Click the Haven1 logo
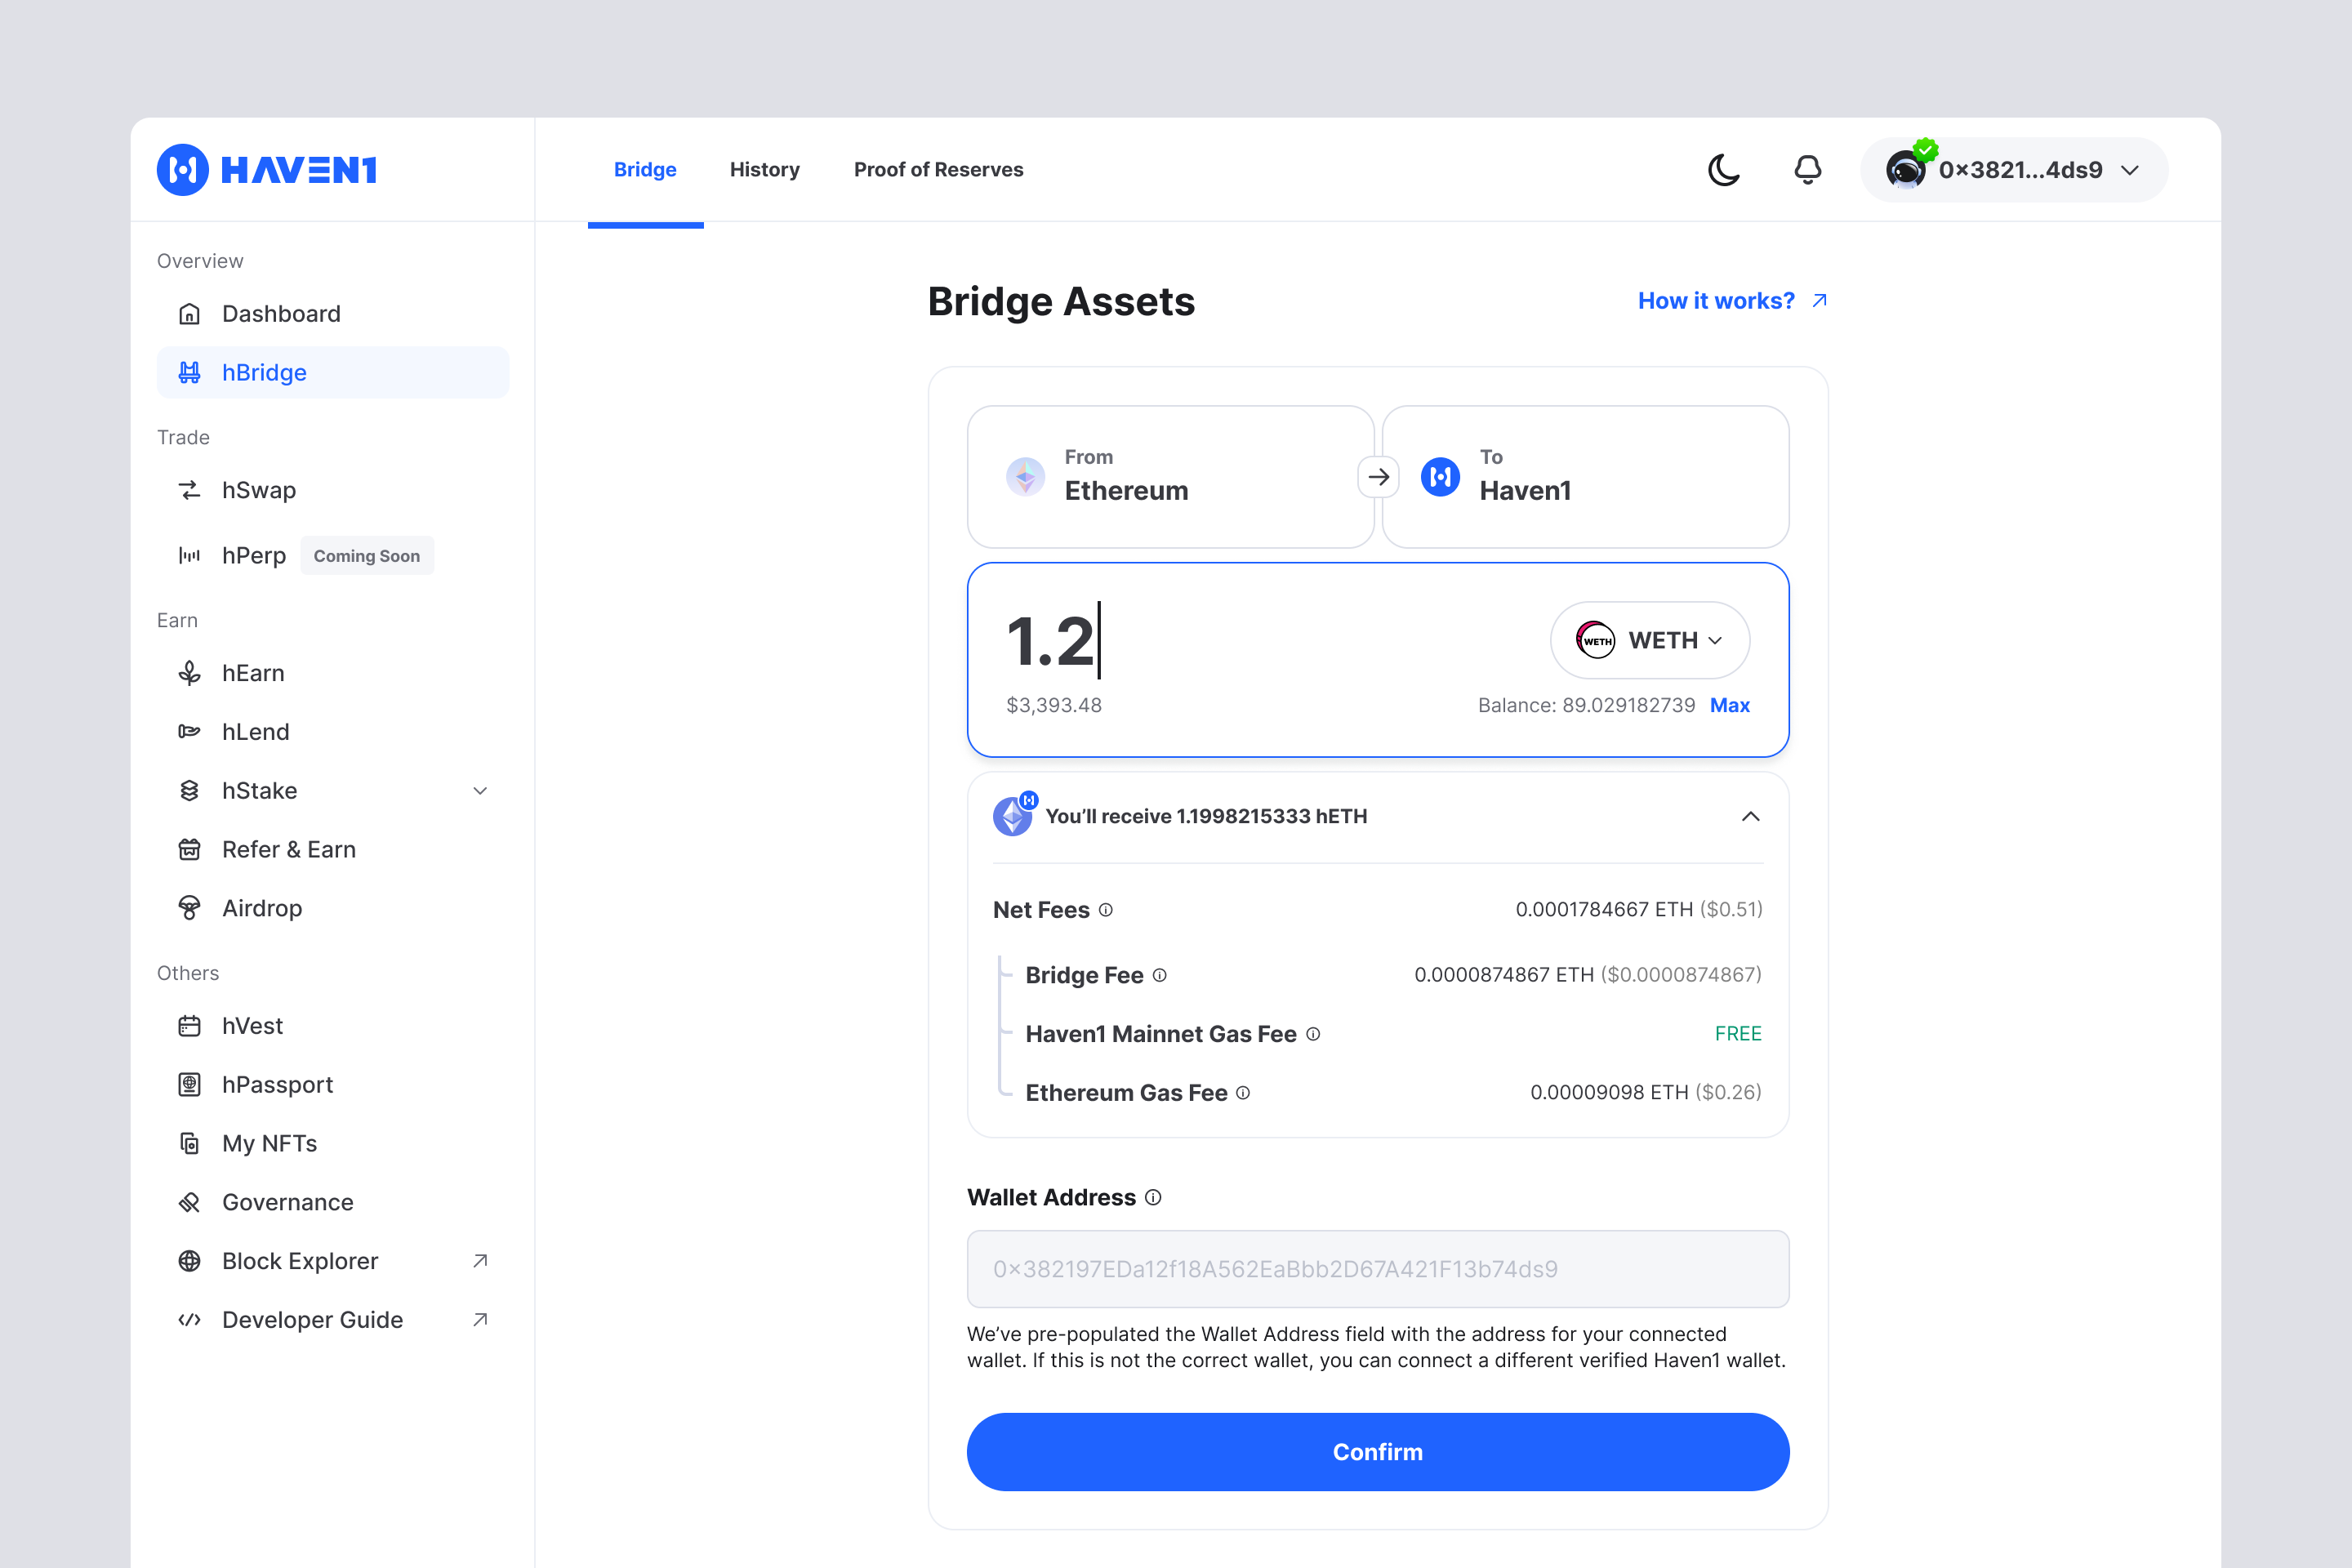Image resolution: width=2352 pixels, height=1568 pixels. coord(267,170)
